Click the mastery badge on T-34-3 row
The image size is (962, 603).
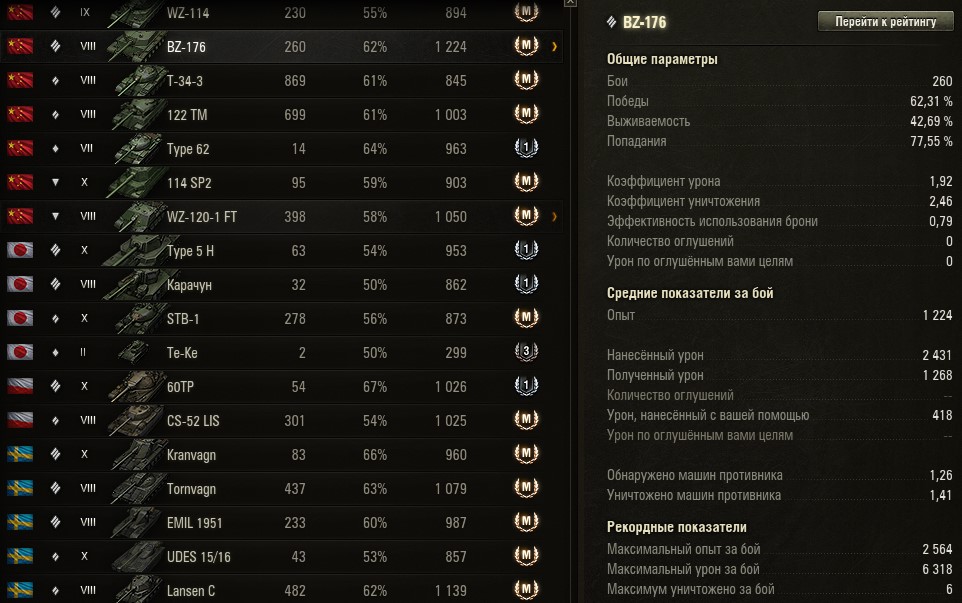(524, 81)
